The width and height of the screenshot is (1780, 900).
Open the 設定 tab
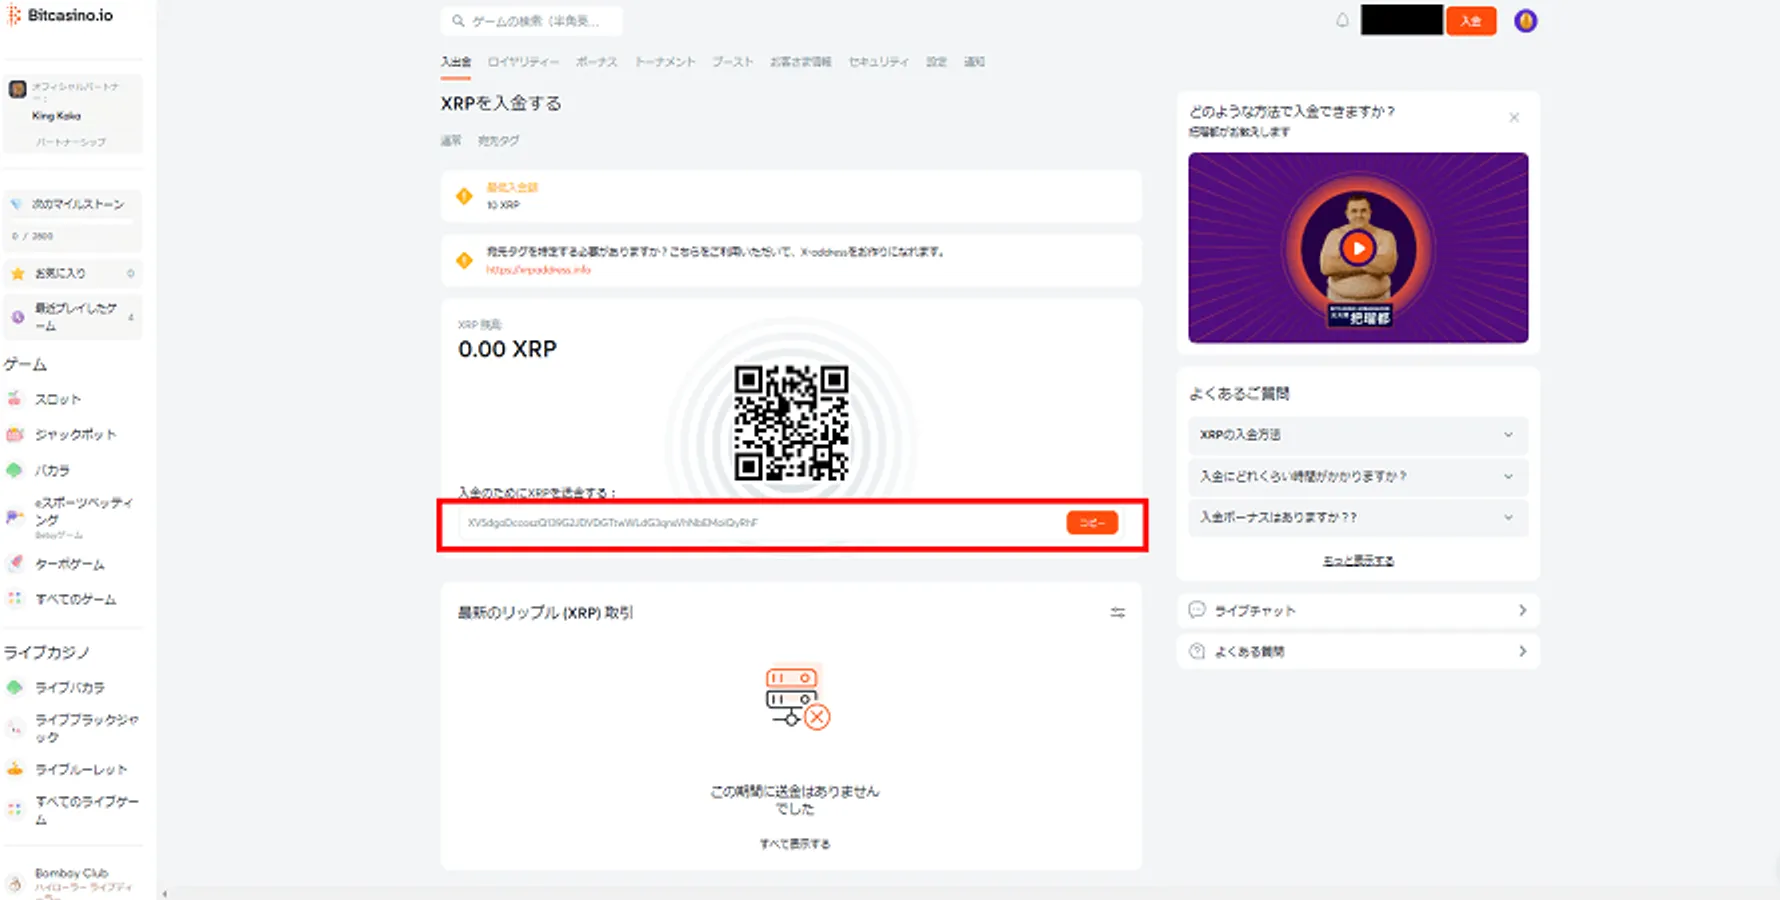pos(936,62)
